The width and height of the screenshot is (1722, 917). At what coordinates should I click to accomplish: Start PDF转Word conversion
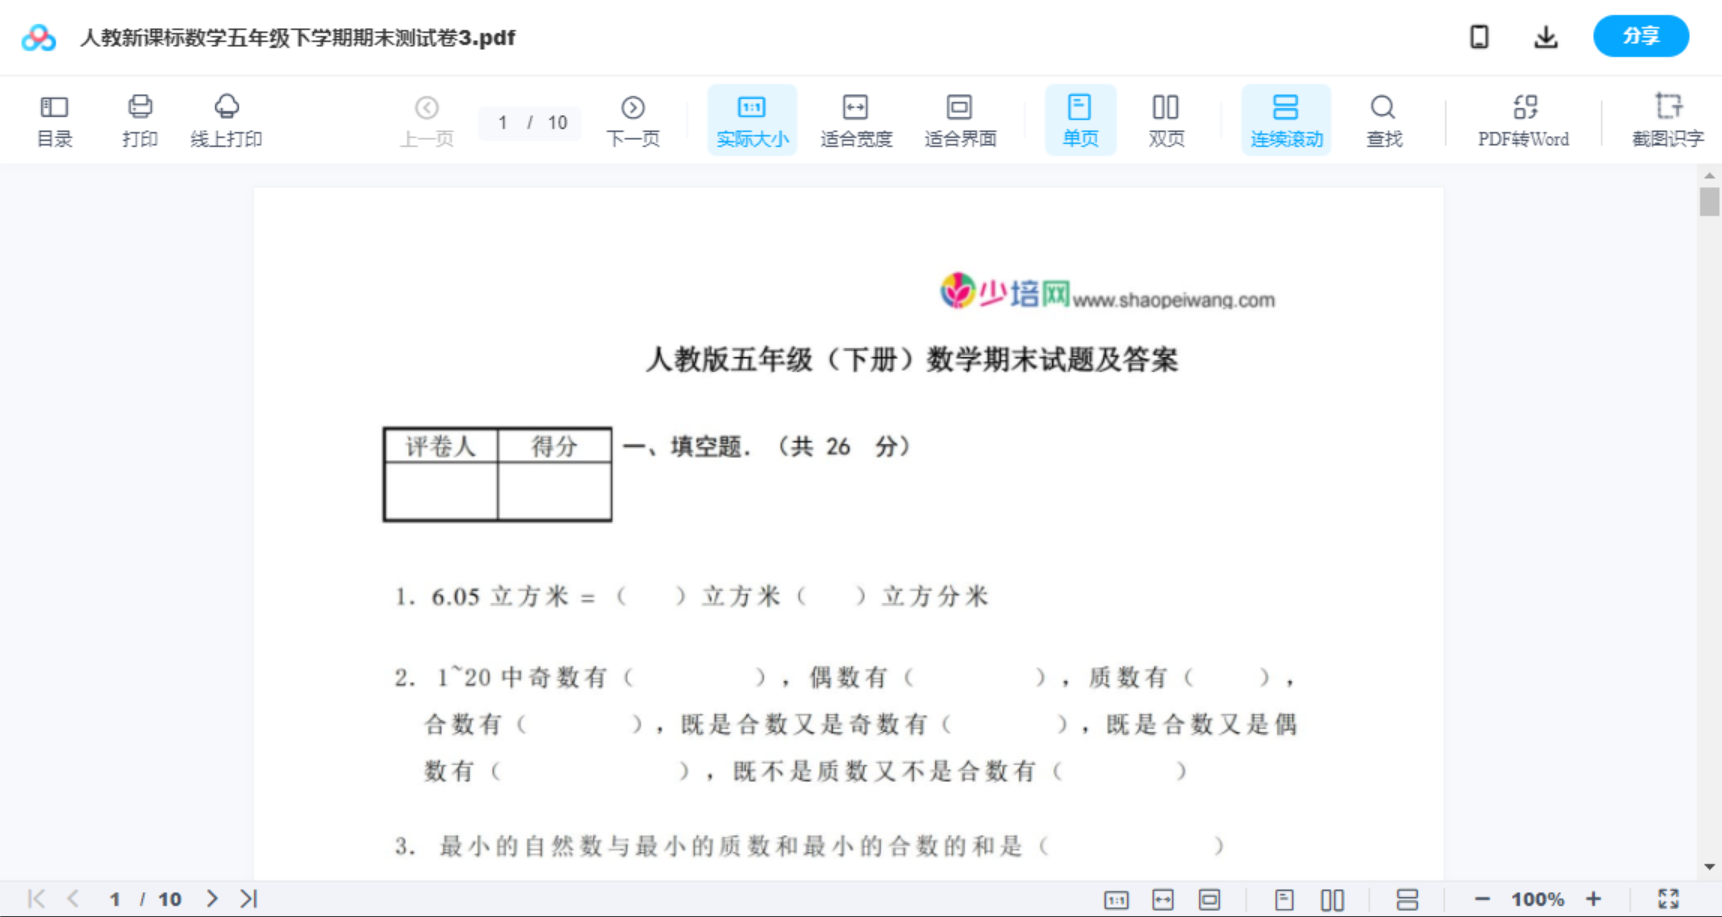(1522, 119)
